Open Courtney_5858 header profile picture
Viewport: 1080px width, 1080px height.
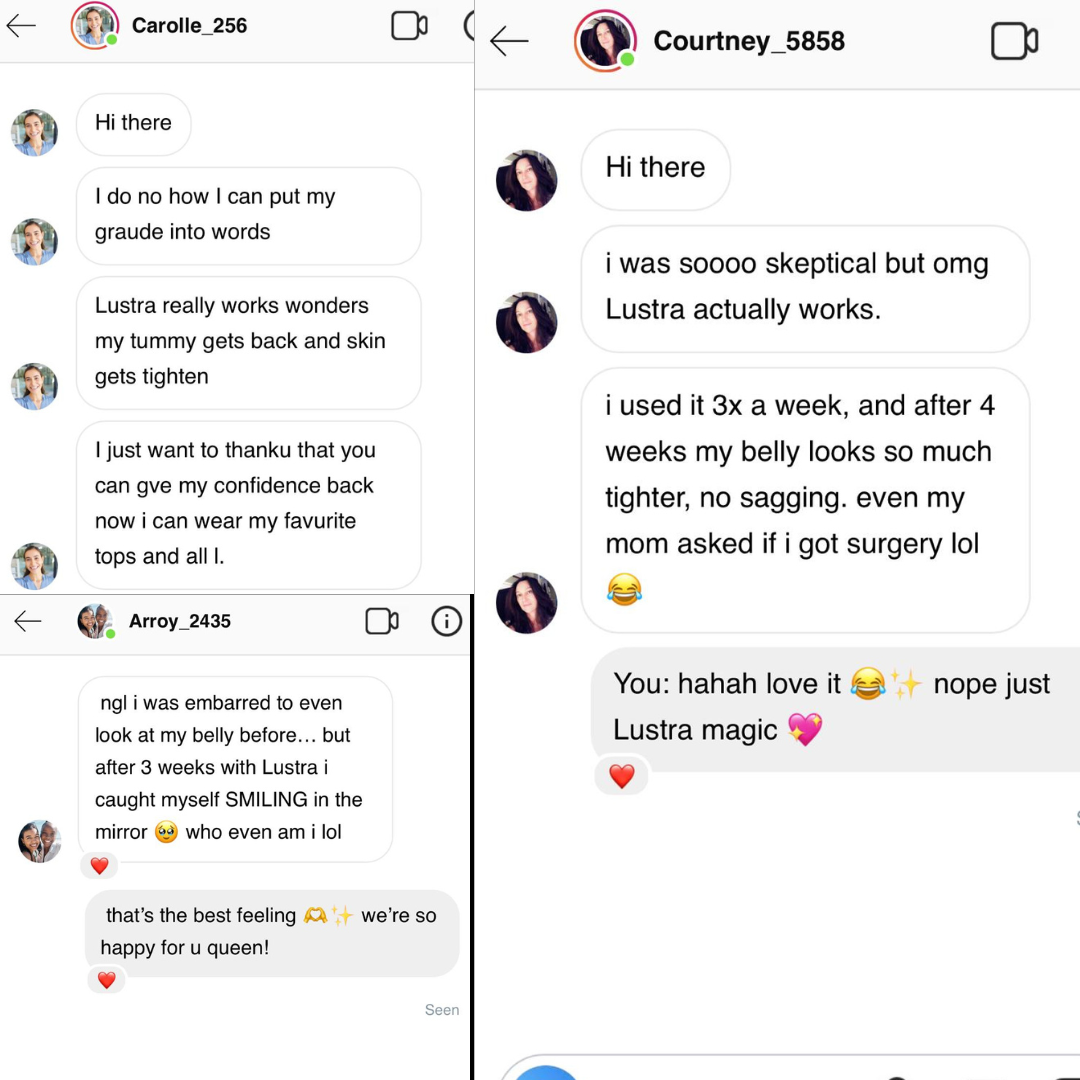click(x=605, y=41)
